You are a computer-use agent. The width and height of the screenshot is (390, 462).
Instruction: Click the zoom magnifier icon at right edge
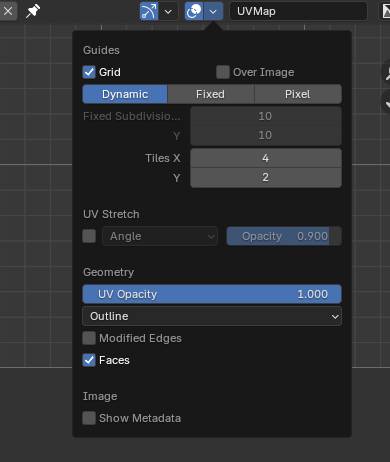point(387,73)
